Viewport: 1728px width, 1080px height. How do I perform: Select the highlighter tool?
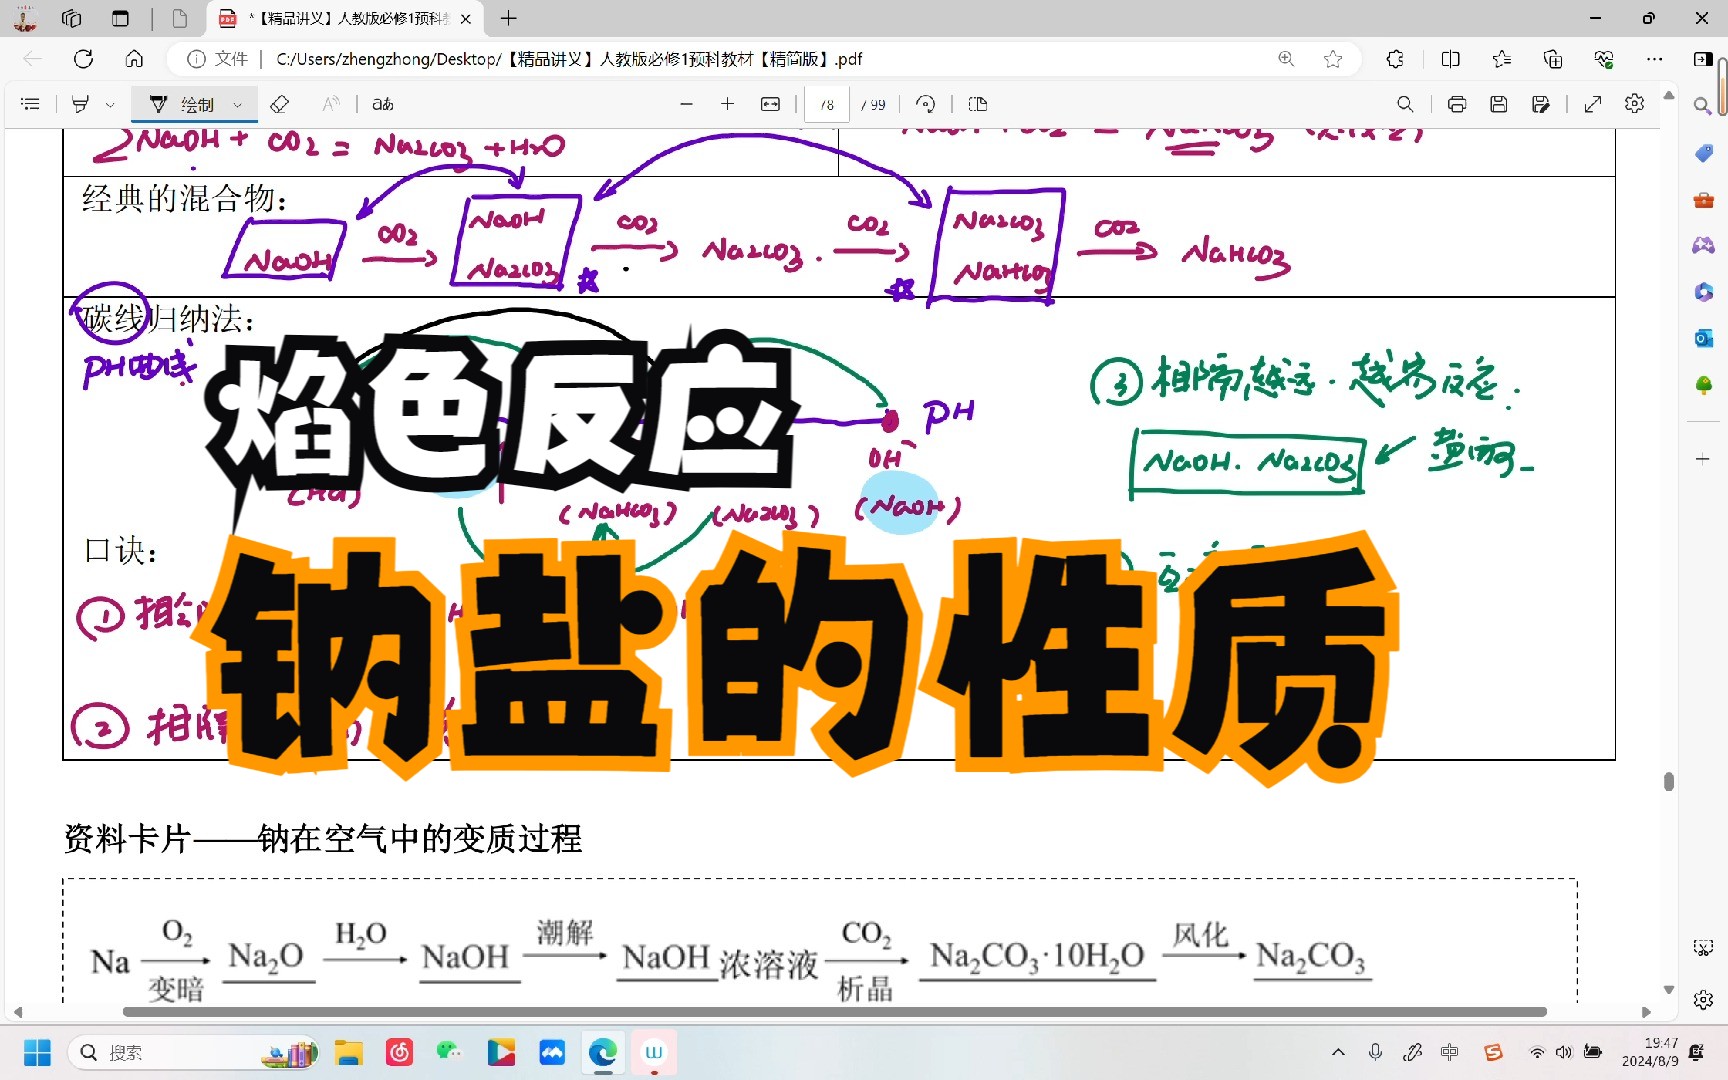(77, 104)
